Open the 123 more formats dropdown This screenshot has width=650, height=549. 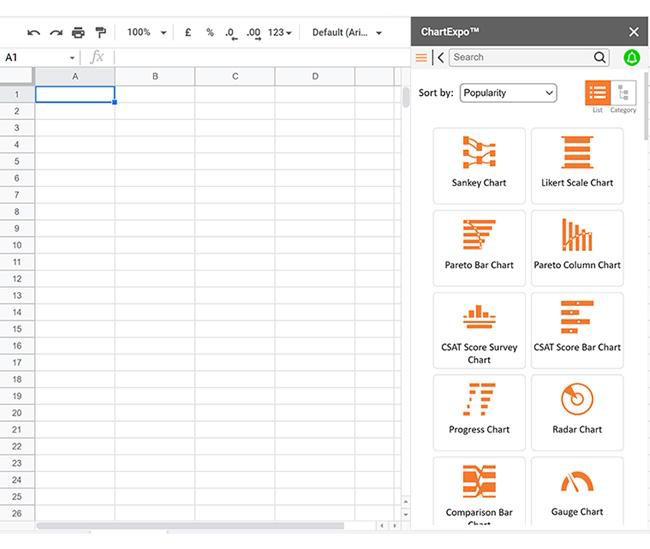pyautogui.click(x=280, y=32)
